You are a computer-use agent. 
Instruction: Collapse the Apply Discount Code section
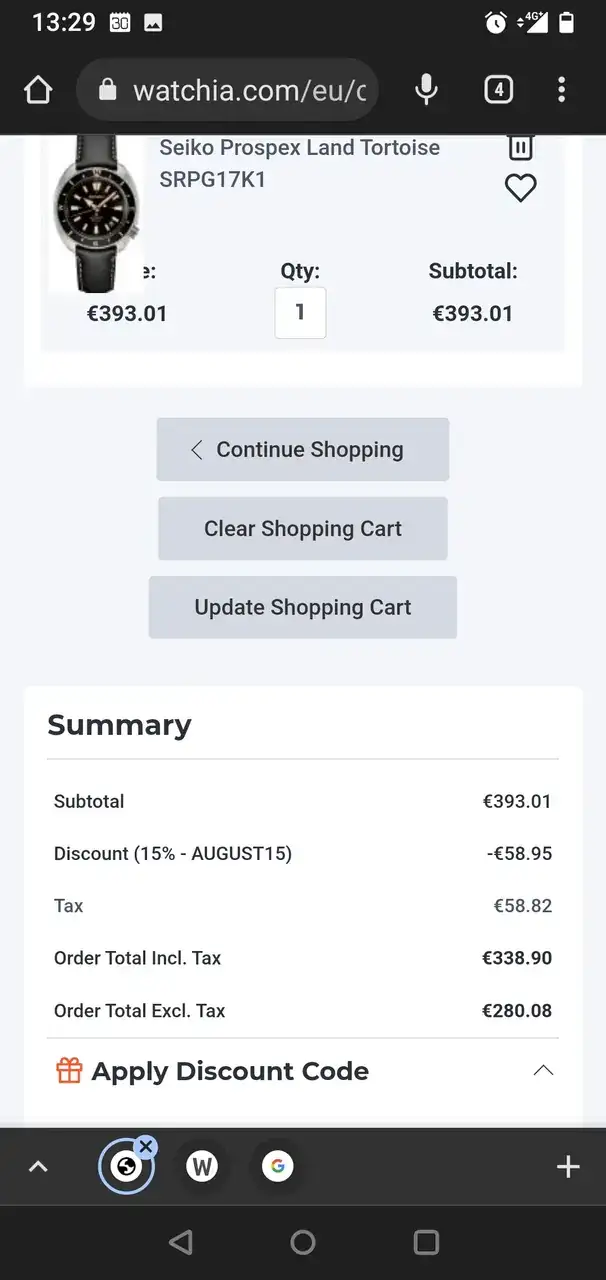coord(543,1071)
